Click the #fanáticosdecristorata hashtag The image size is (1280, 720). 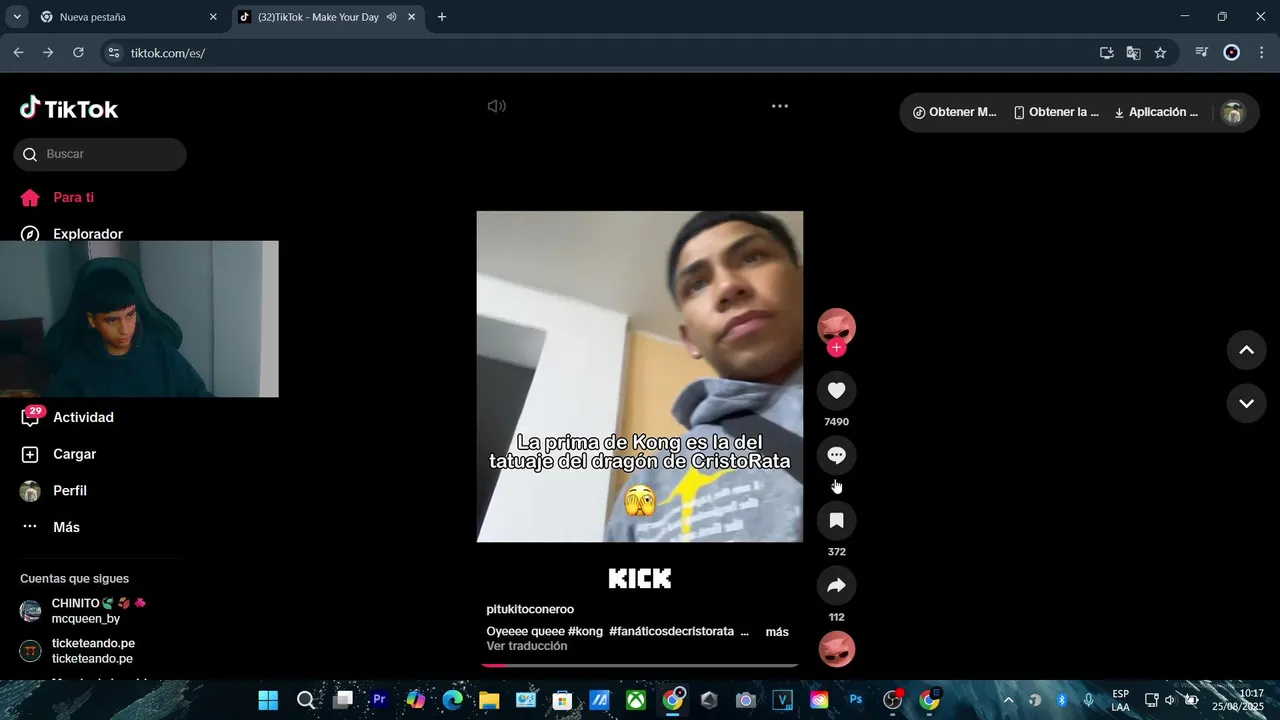click(671, 632)
